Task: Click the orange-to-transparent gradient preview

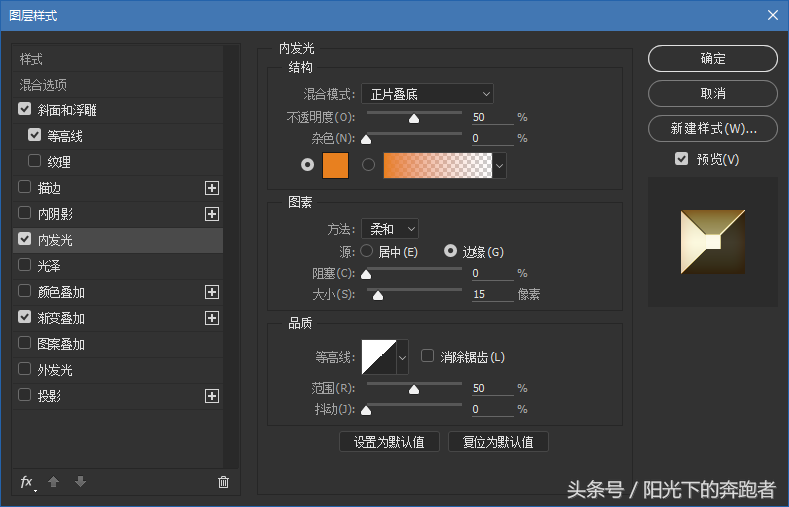Action: click(438, 165)
